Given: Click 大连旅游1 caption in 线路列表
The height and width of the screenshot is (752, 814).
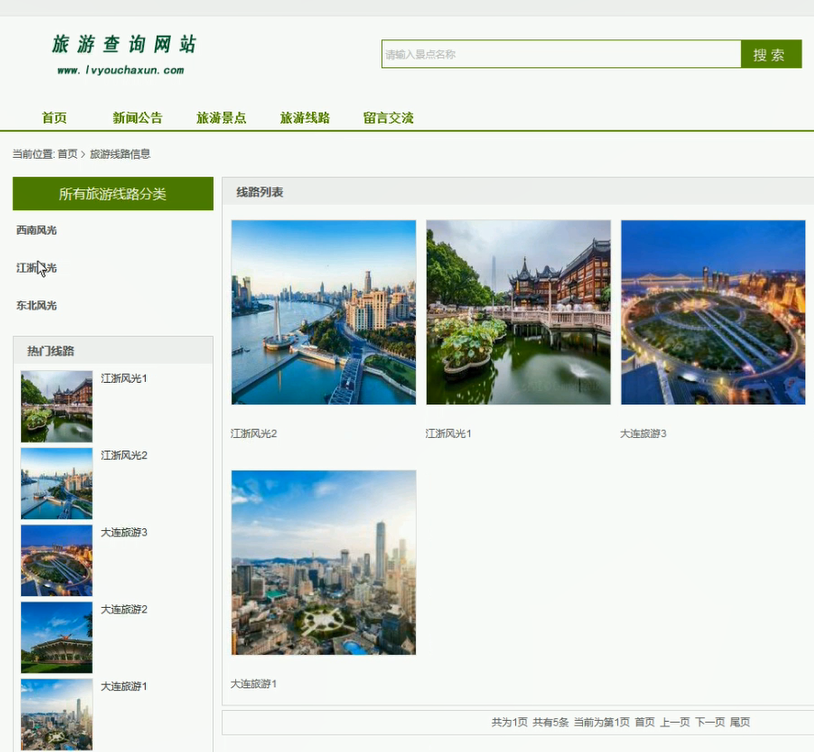Looking at the screenshot, I should (254, 683).
